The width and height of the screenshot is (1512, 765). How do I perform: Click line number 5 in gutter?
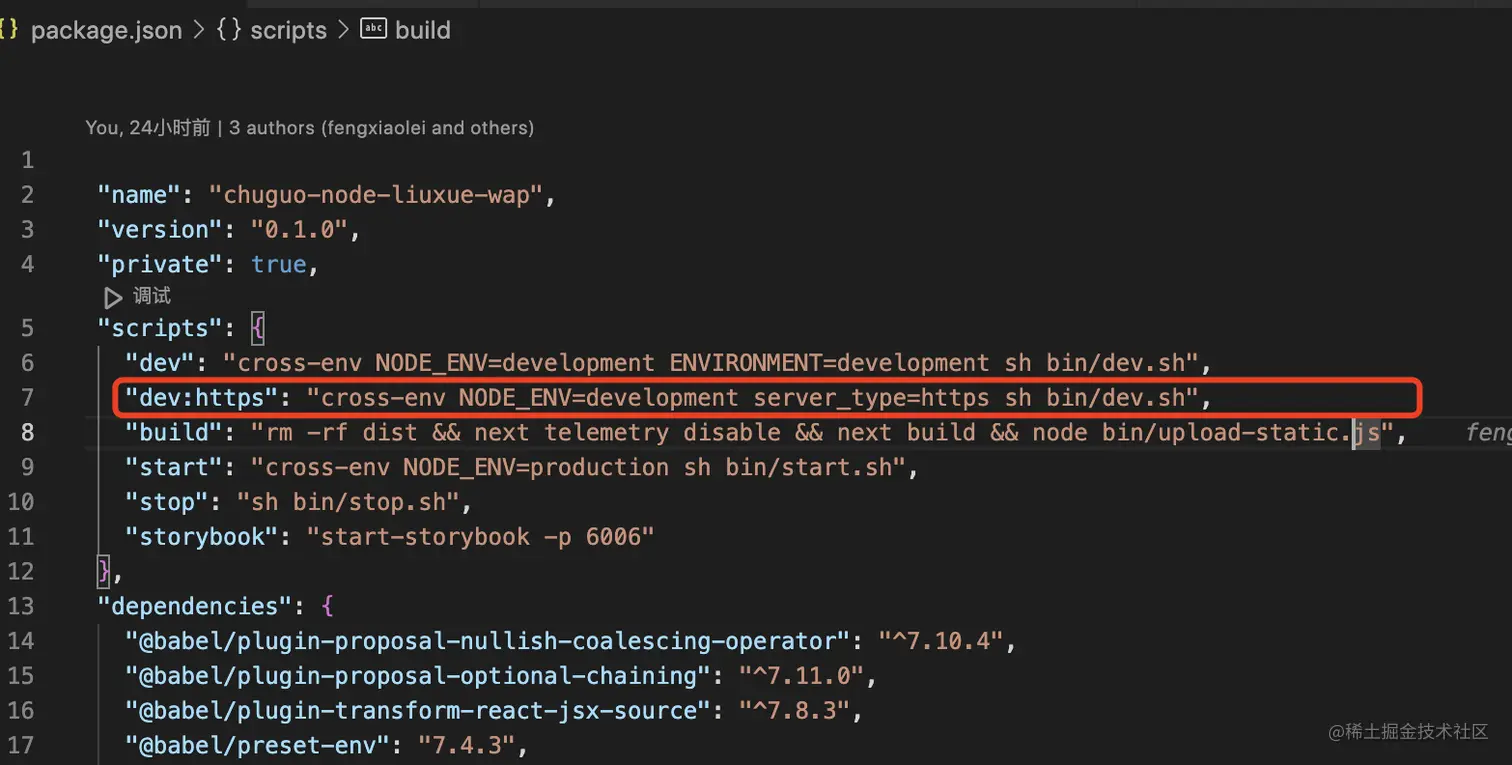tap(27, 328)
